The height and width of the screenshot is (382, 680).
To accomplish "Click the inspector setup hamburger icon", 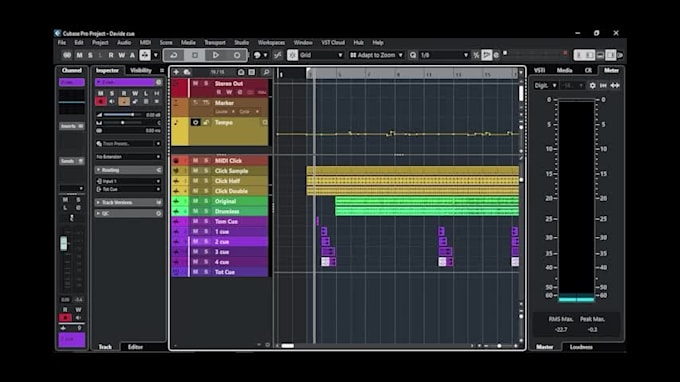I will (x=162, y=70).
